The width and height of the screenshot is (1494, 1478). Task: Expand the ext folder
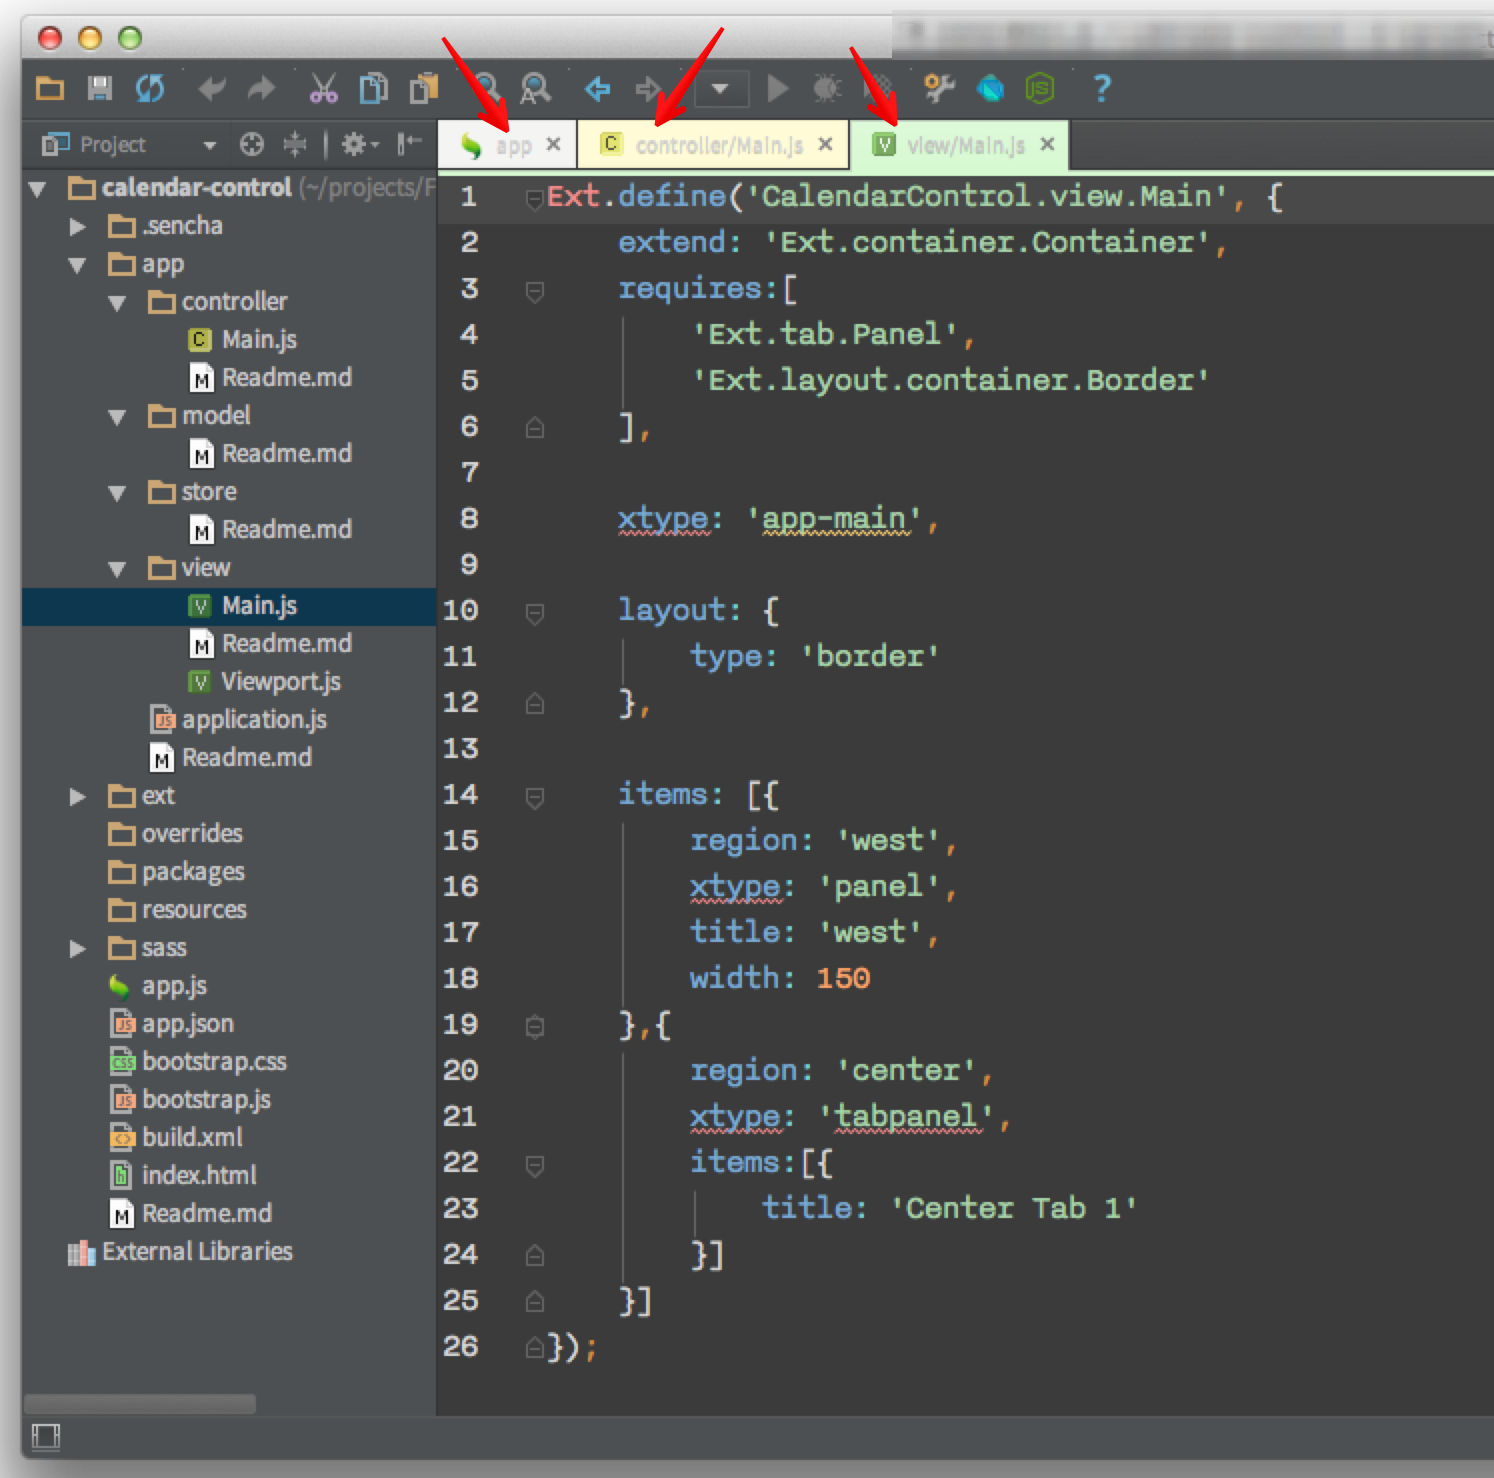tap(78, 797)
